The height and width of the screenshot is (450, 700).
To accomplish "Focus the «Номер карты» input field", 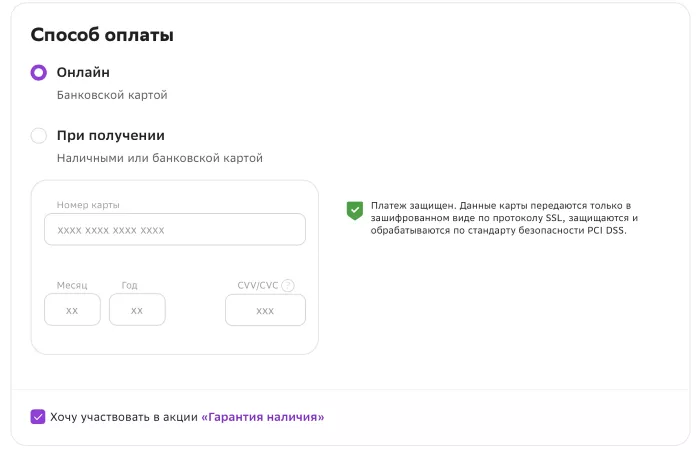I will 174,229.
